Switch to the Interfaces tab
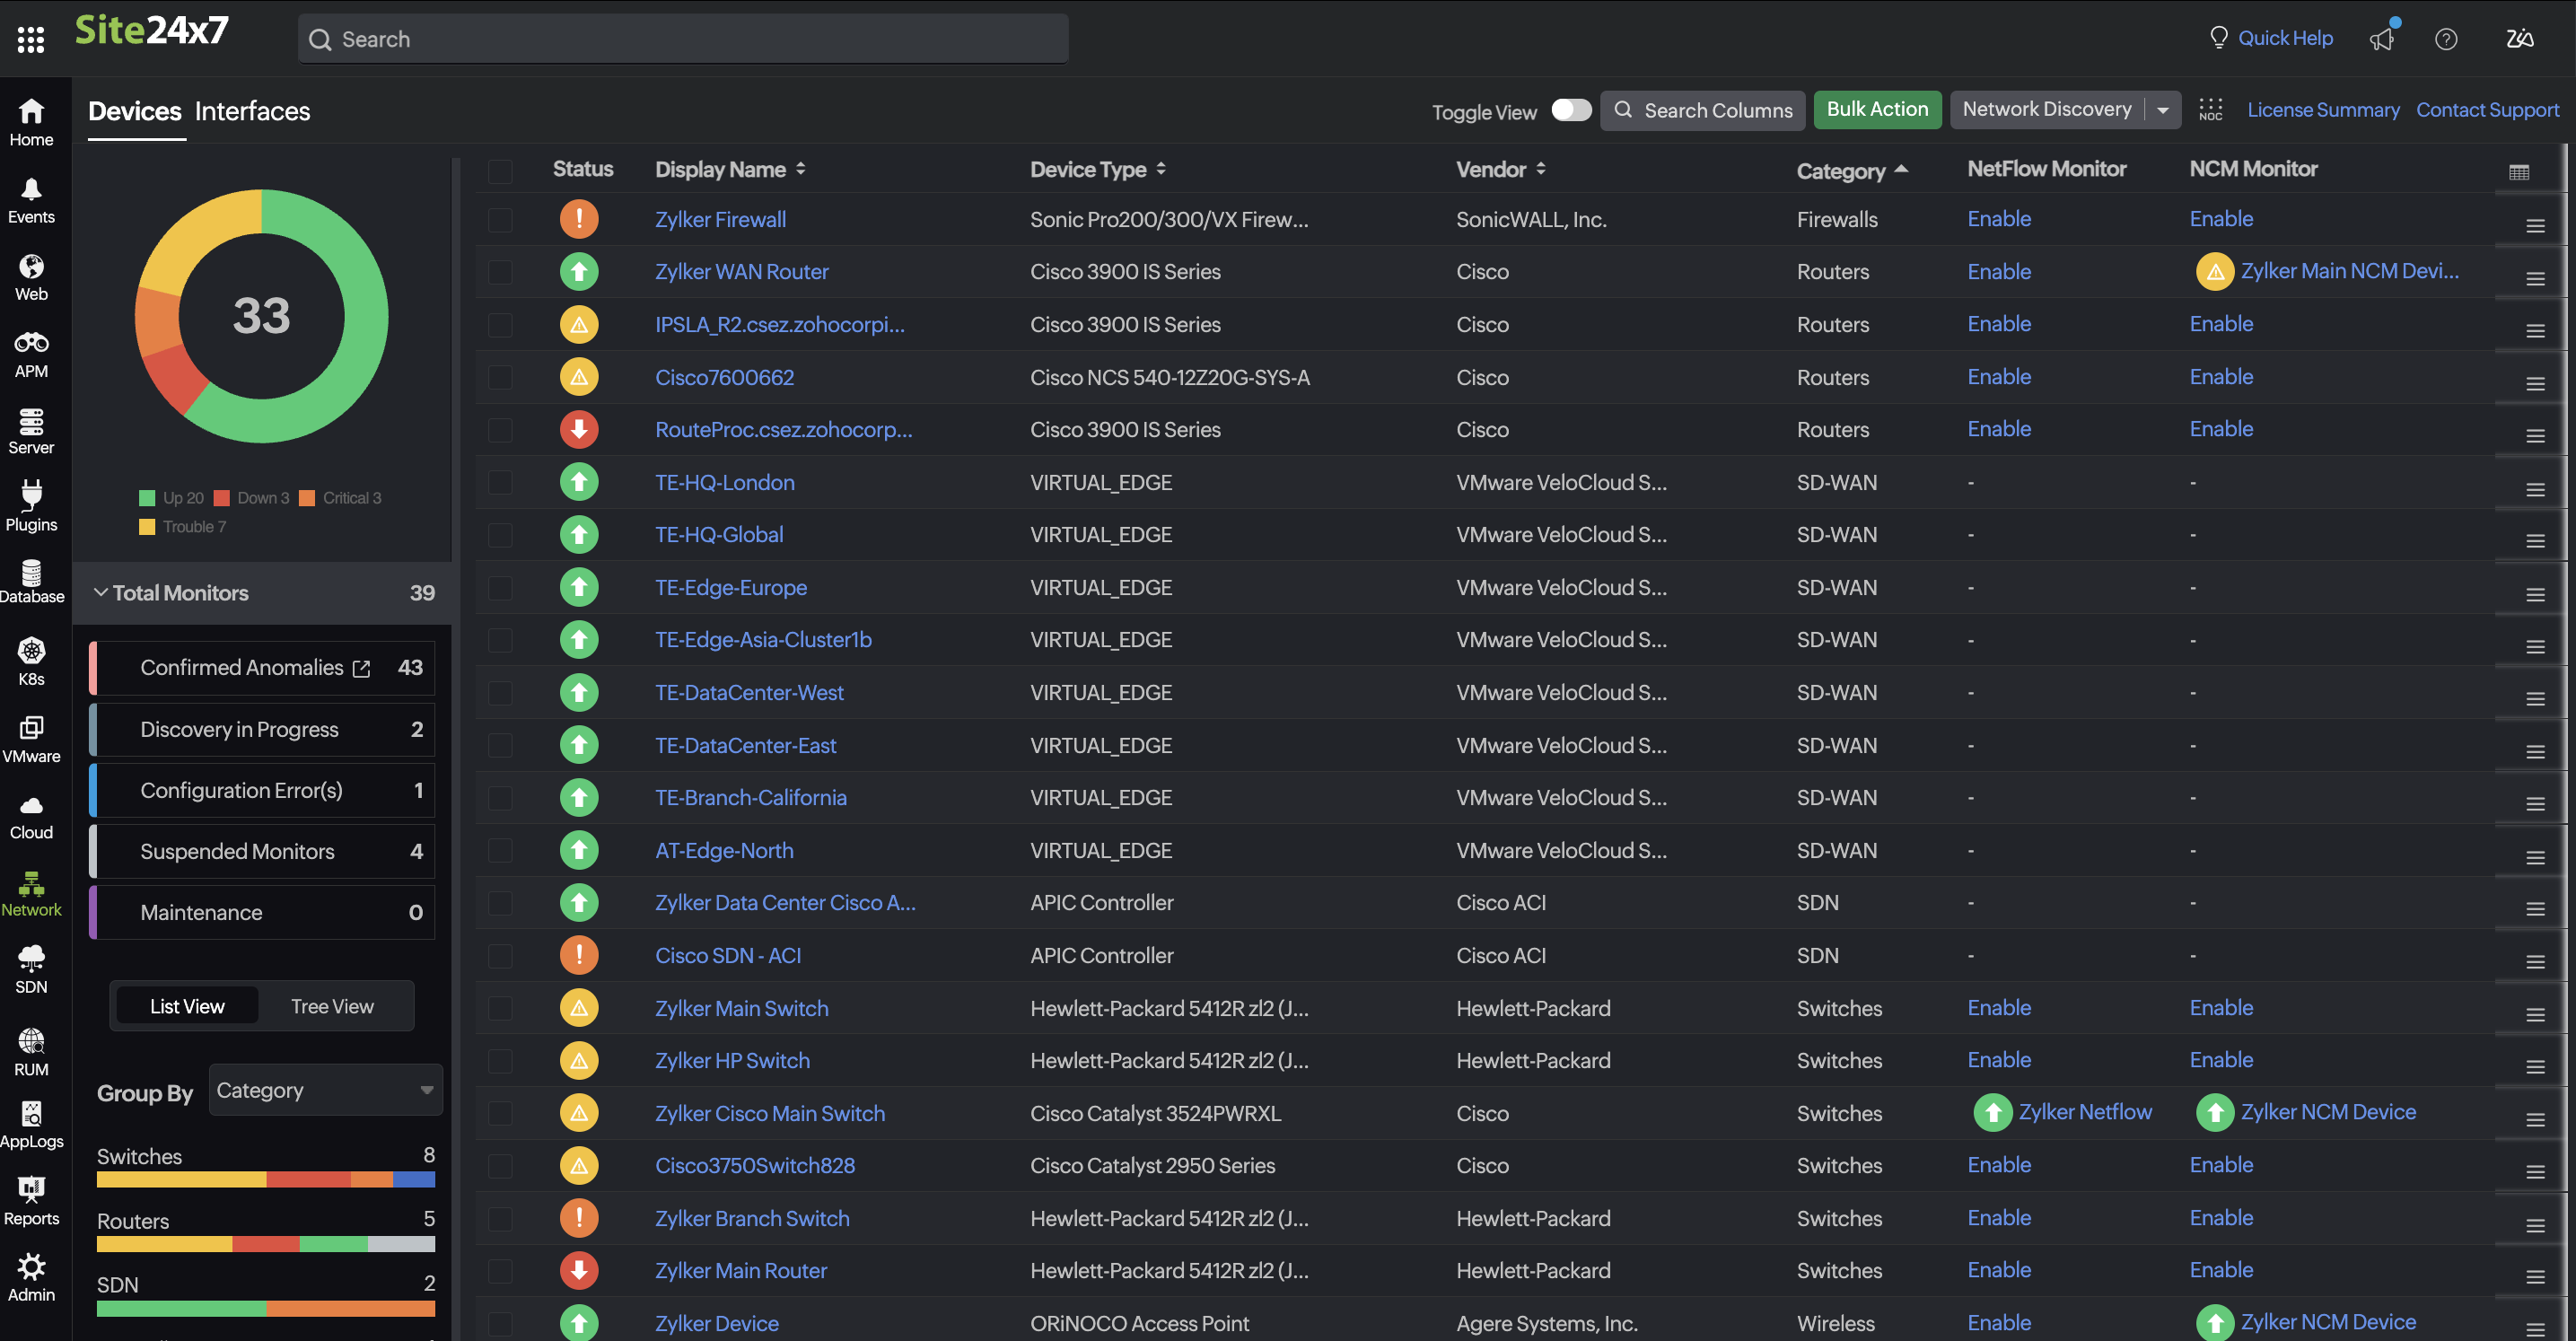The image size is (2576, 1341). click(252, 111)
